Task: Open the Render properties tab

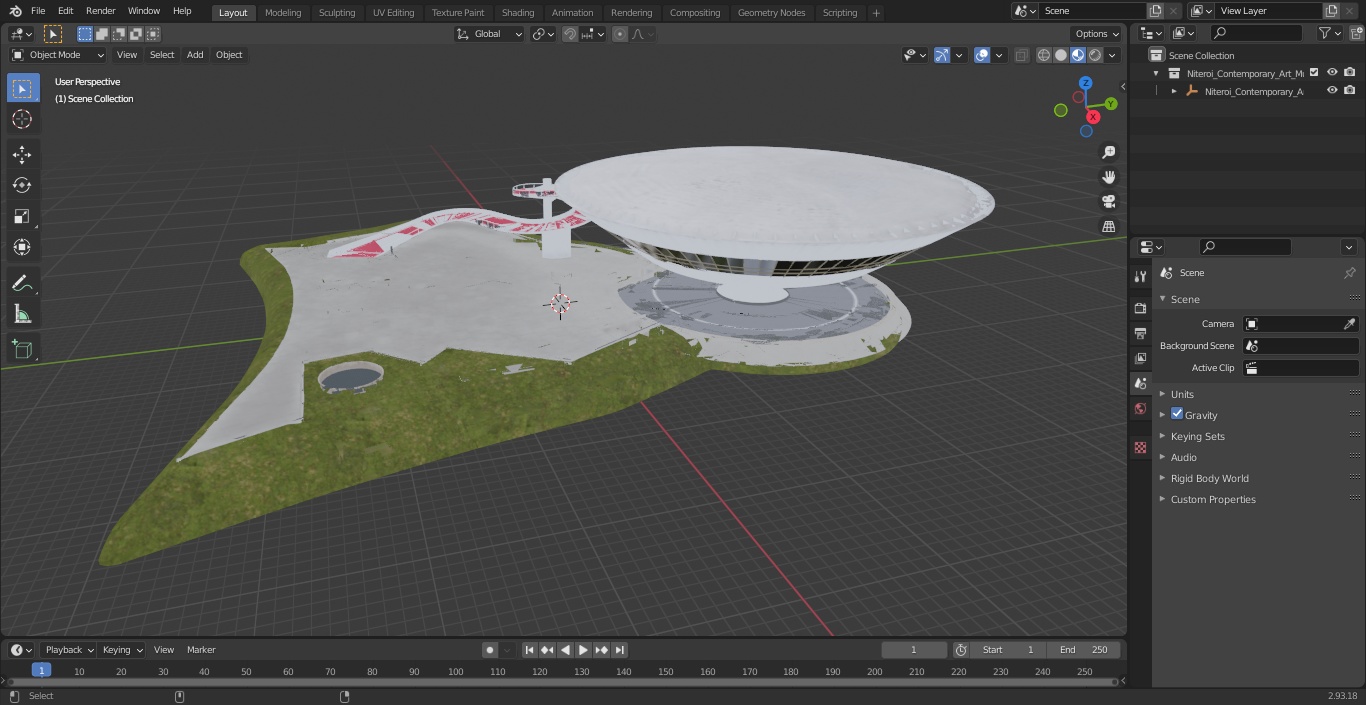Action: pyautogui.click(x=1140, y=308)
